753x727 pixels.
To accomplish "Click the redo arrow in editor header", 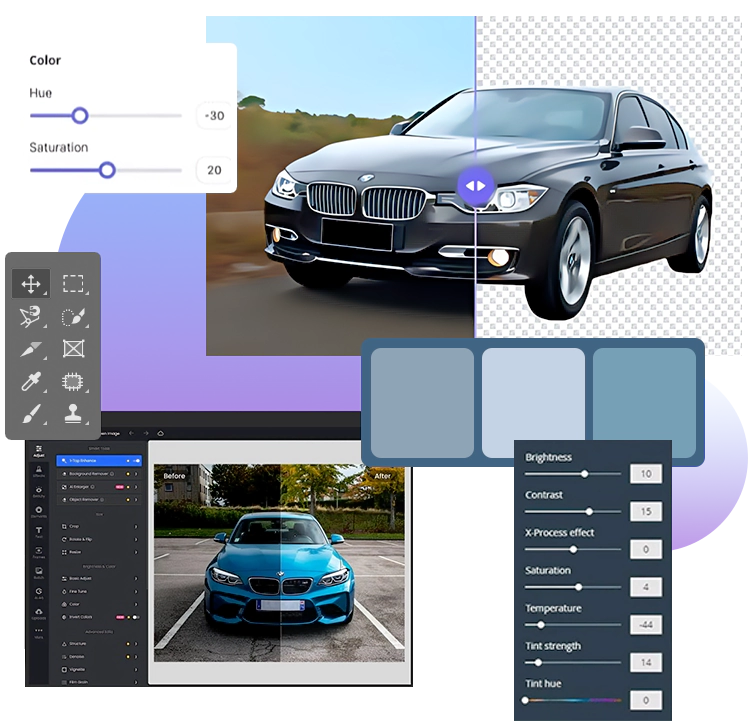I will coord(146,433).
